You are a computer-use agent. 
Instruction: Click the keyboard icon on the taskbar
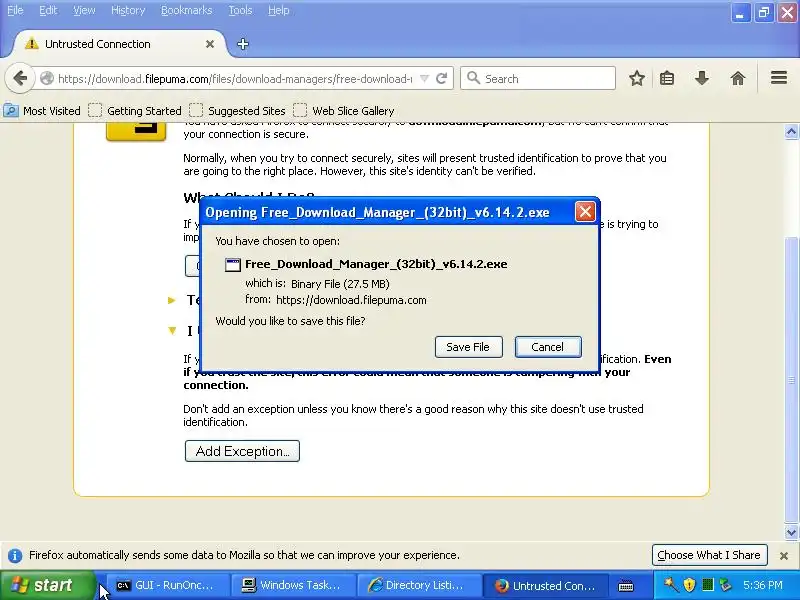coord(626,586)
